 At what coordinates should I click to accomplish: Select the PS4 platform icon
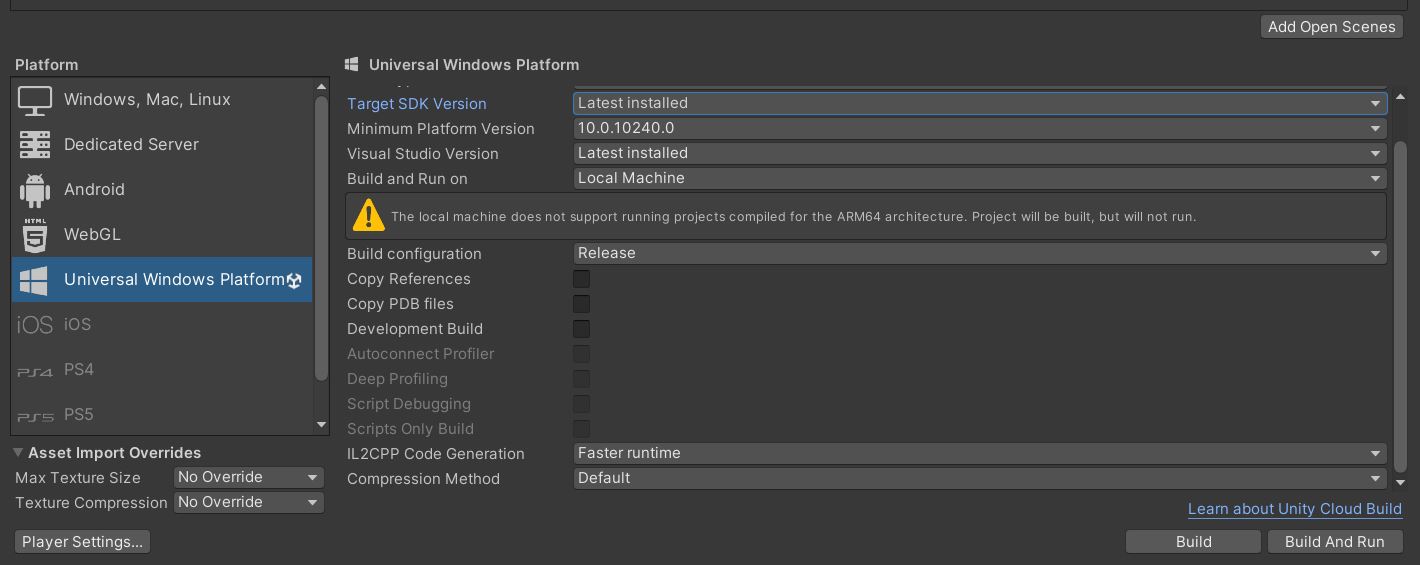coord(35,371)
